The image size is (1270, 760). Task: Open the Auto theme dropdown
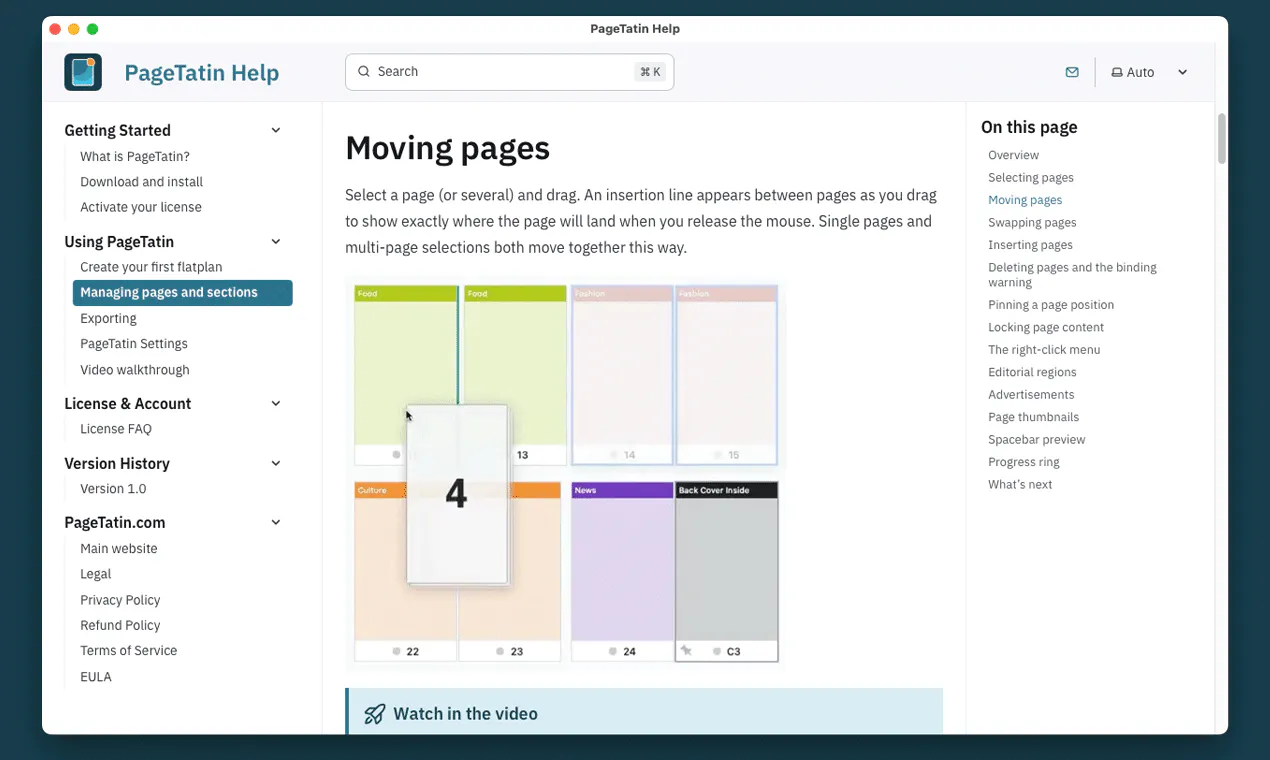pyautogui.click(x=1150, y=72)
